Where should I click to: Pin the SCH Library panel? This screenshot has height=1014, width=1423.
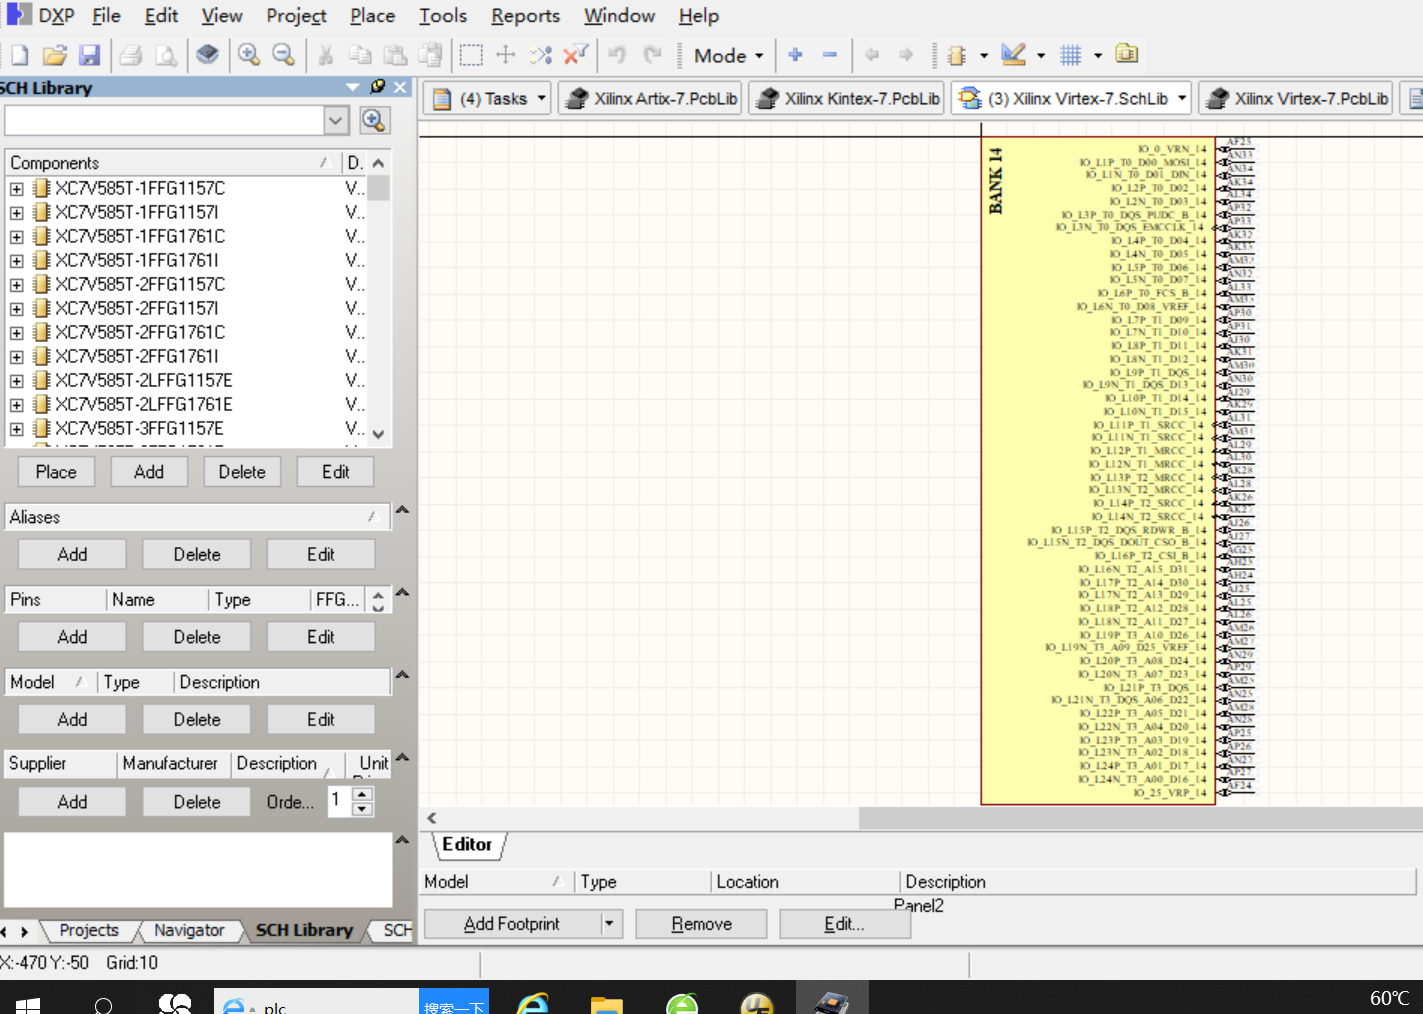[378, 87]
